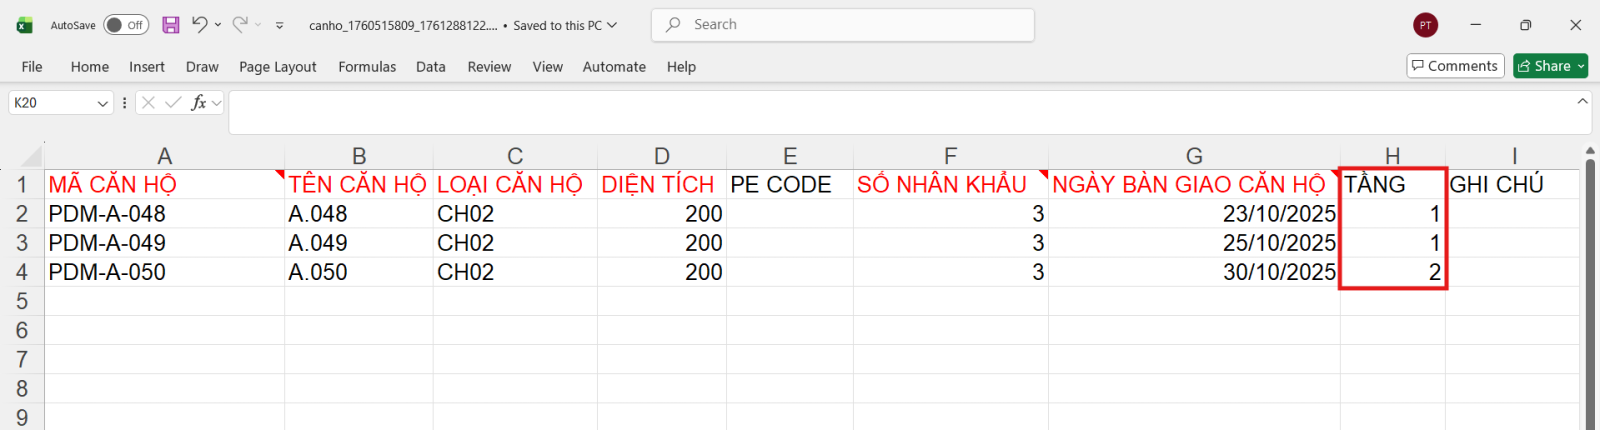
Task: Open the Comments pane button
Action: point(1455,66)
